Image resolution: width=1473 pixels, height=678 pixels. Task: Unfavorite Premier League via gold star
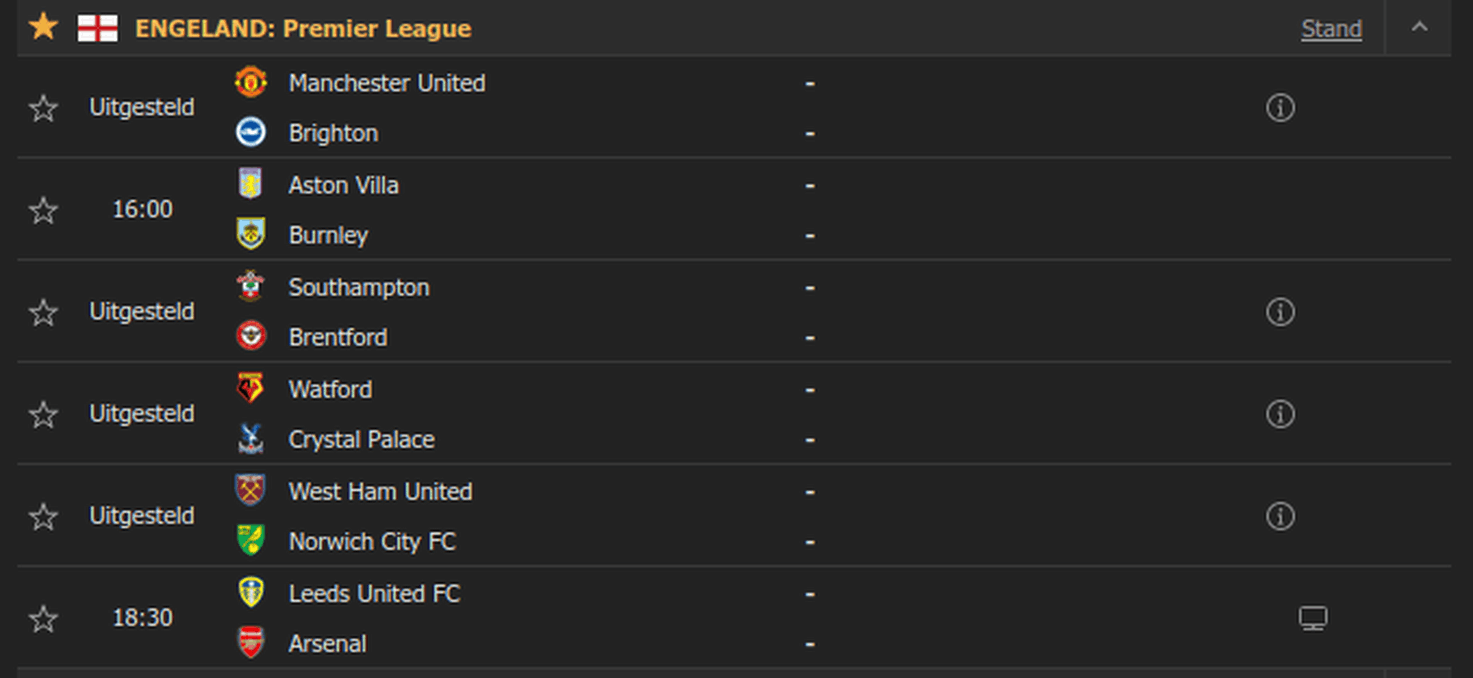click(43, 27)
